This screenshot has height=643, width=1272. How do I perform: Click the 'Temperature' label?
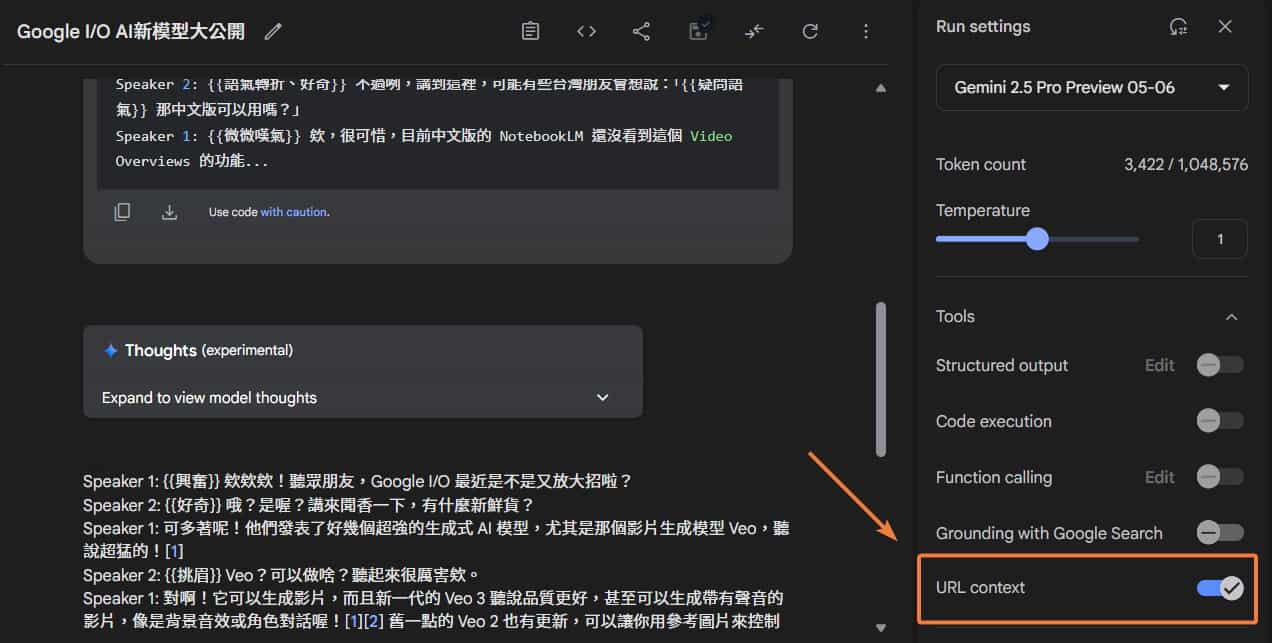[x=983, y=210]
